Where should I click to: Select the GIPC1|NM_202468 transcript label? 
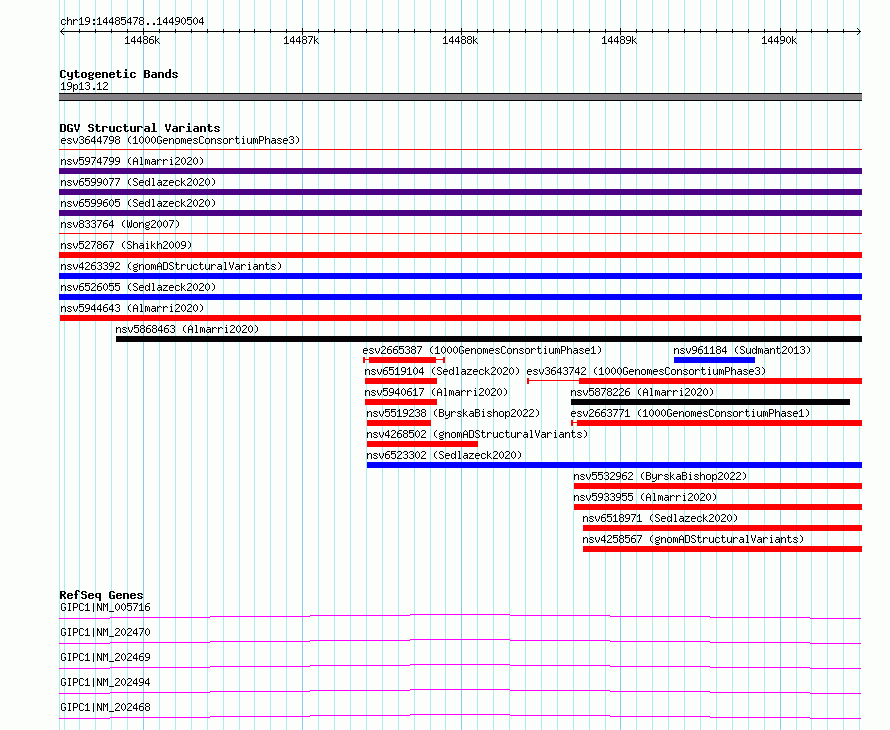coord(105,707)
